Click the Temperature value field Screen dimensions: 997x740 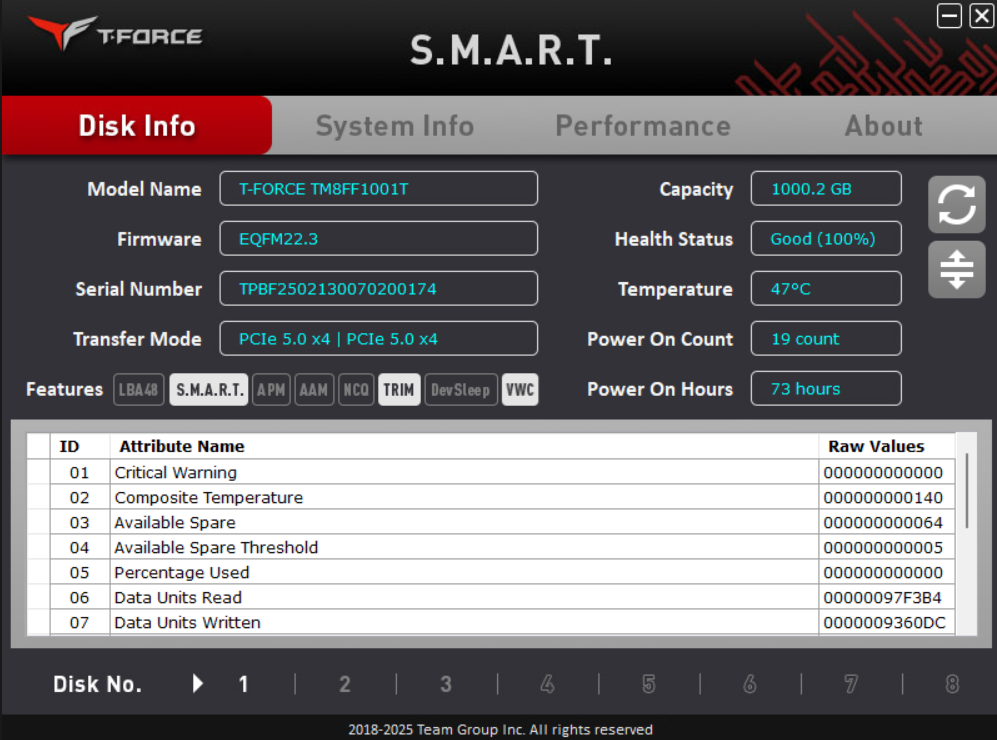[x=825, y=288]
